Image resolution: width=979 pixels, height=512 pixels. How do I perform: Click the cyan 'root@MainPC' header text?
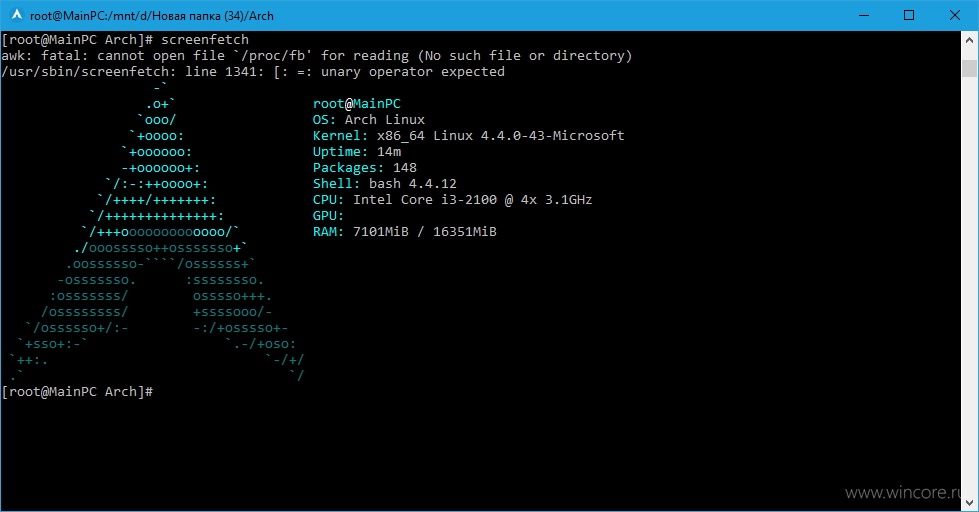point(357,104)
